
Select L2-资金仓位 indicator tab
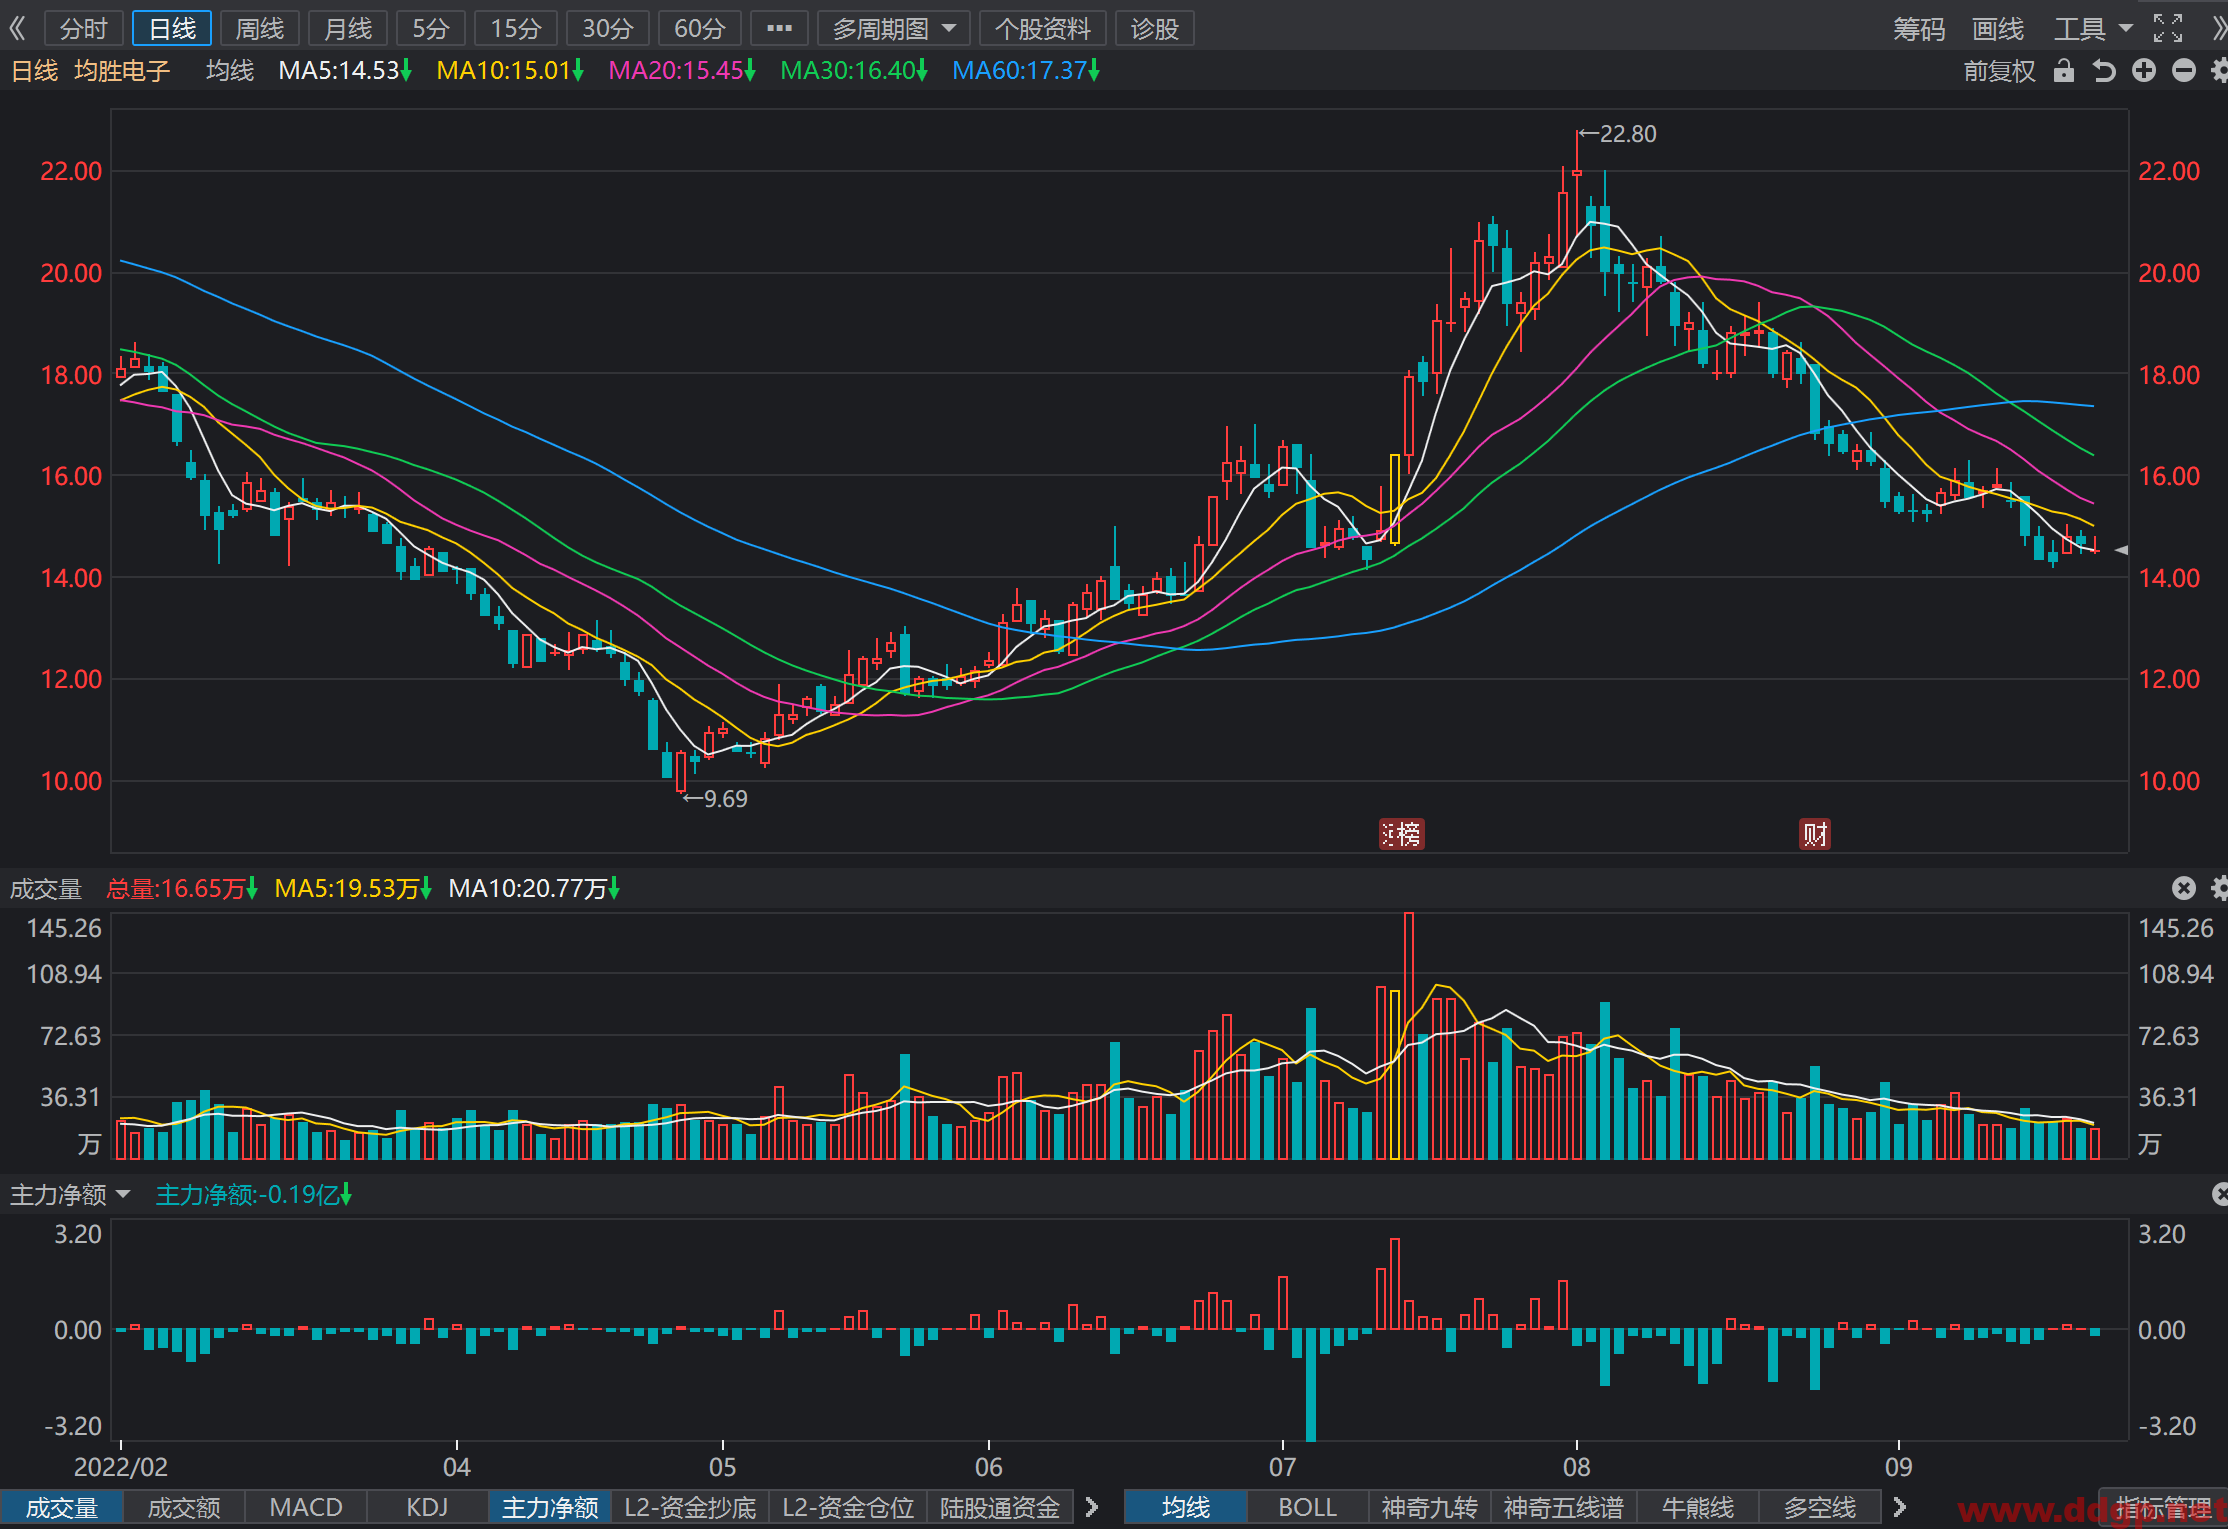click(848, 1508)
